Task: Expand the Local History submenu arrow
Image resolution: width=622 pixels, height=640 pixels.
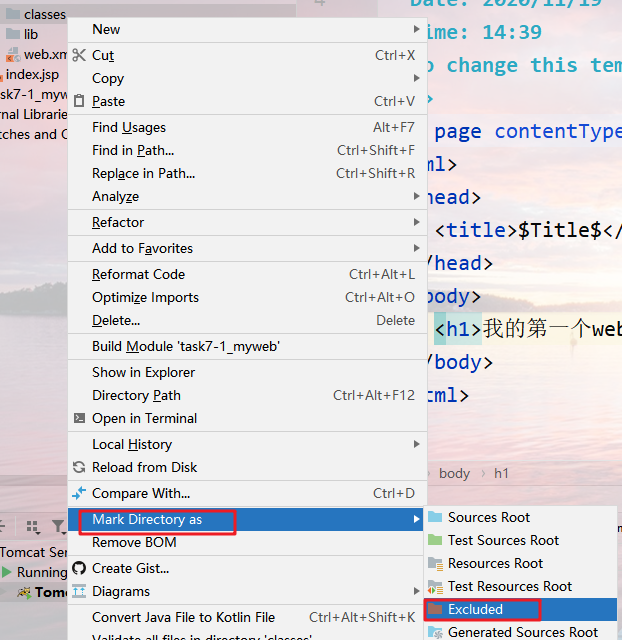Action: [x=416, y=444]
